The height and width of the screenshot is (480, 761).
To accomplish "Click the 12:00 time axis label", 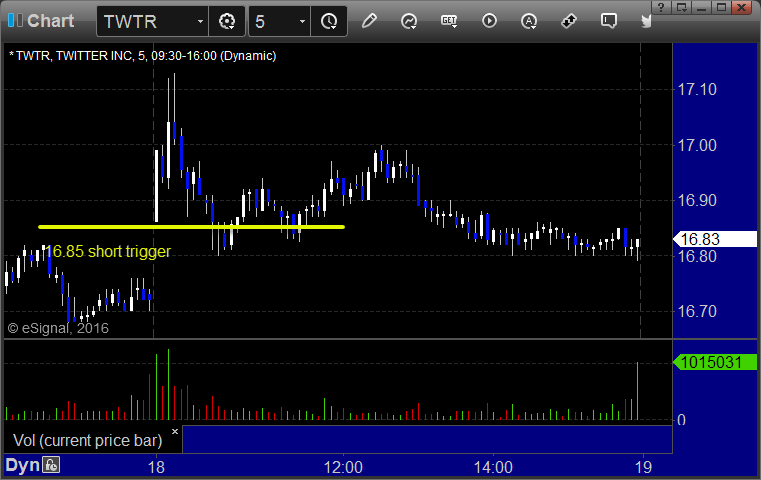I will [343, 467].
